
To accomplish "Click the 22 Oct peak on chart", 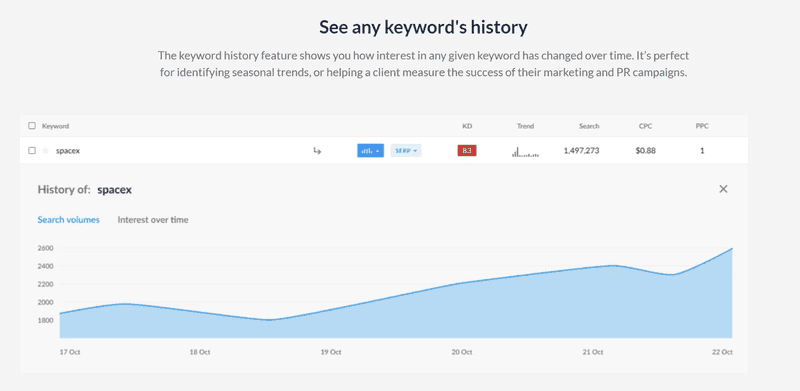I will tap(732, 249).
